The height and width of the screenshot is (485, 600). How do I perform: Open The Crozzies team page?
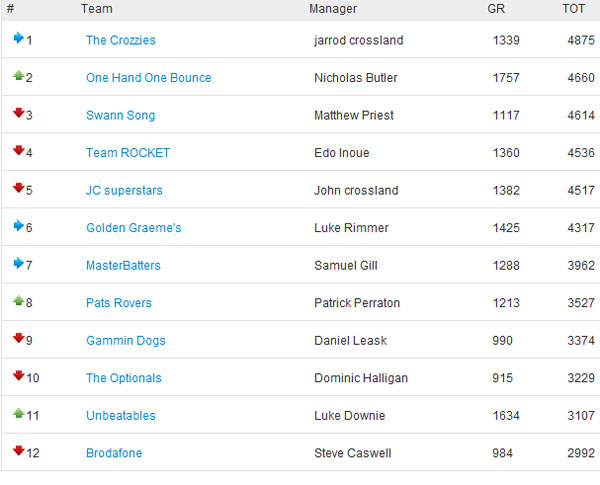pyautogui.click(x=121, y=40)
